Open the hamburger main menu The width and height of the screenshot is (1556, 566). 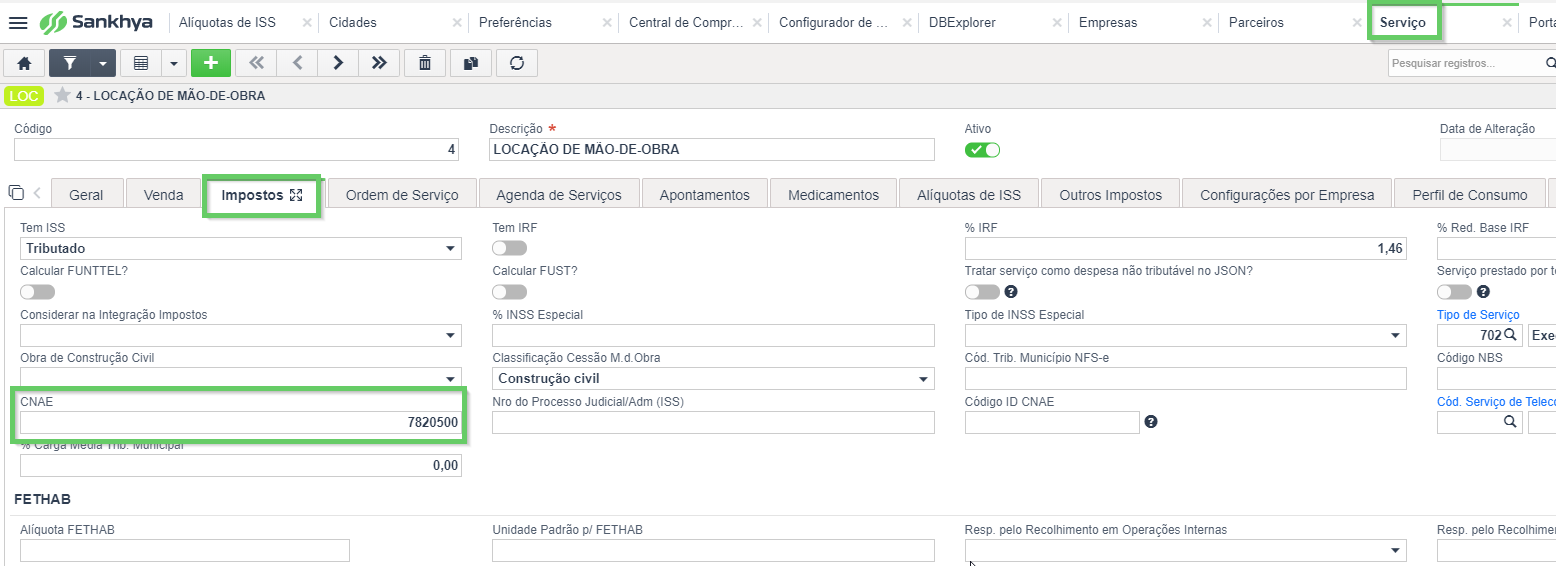click(18, 22)
